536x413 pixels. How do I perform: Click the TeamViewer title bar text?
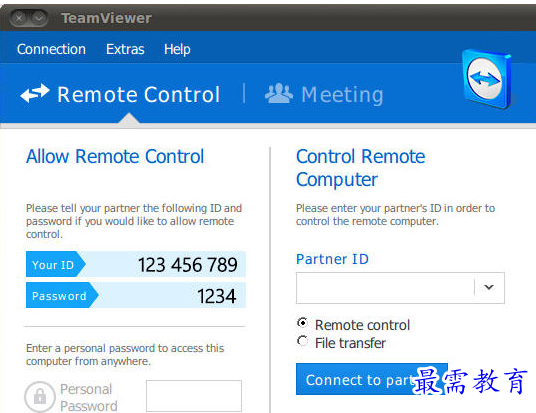point(106,18)
